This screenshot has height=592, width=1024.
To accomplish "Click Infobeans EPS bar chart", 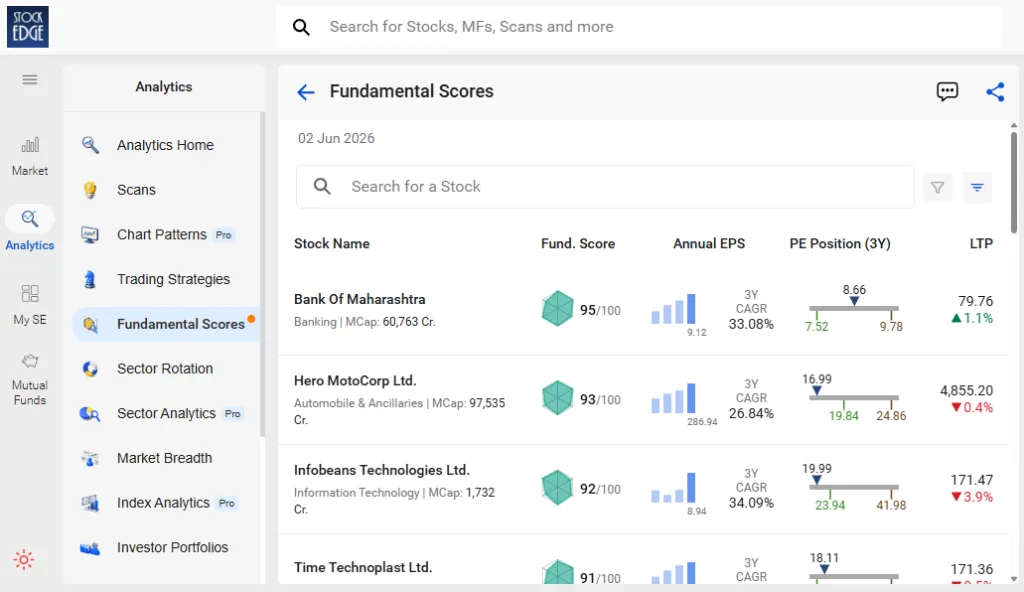I will 673,488.
